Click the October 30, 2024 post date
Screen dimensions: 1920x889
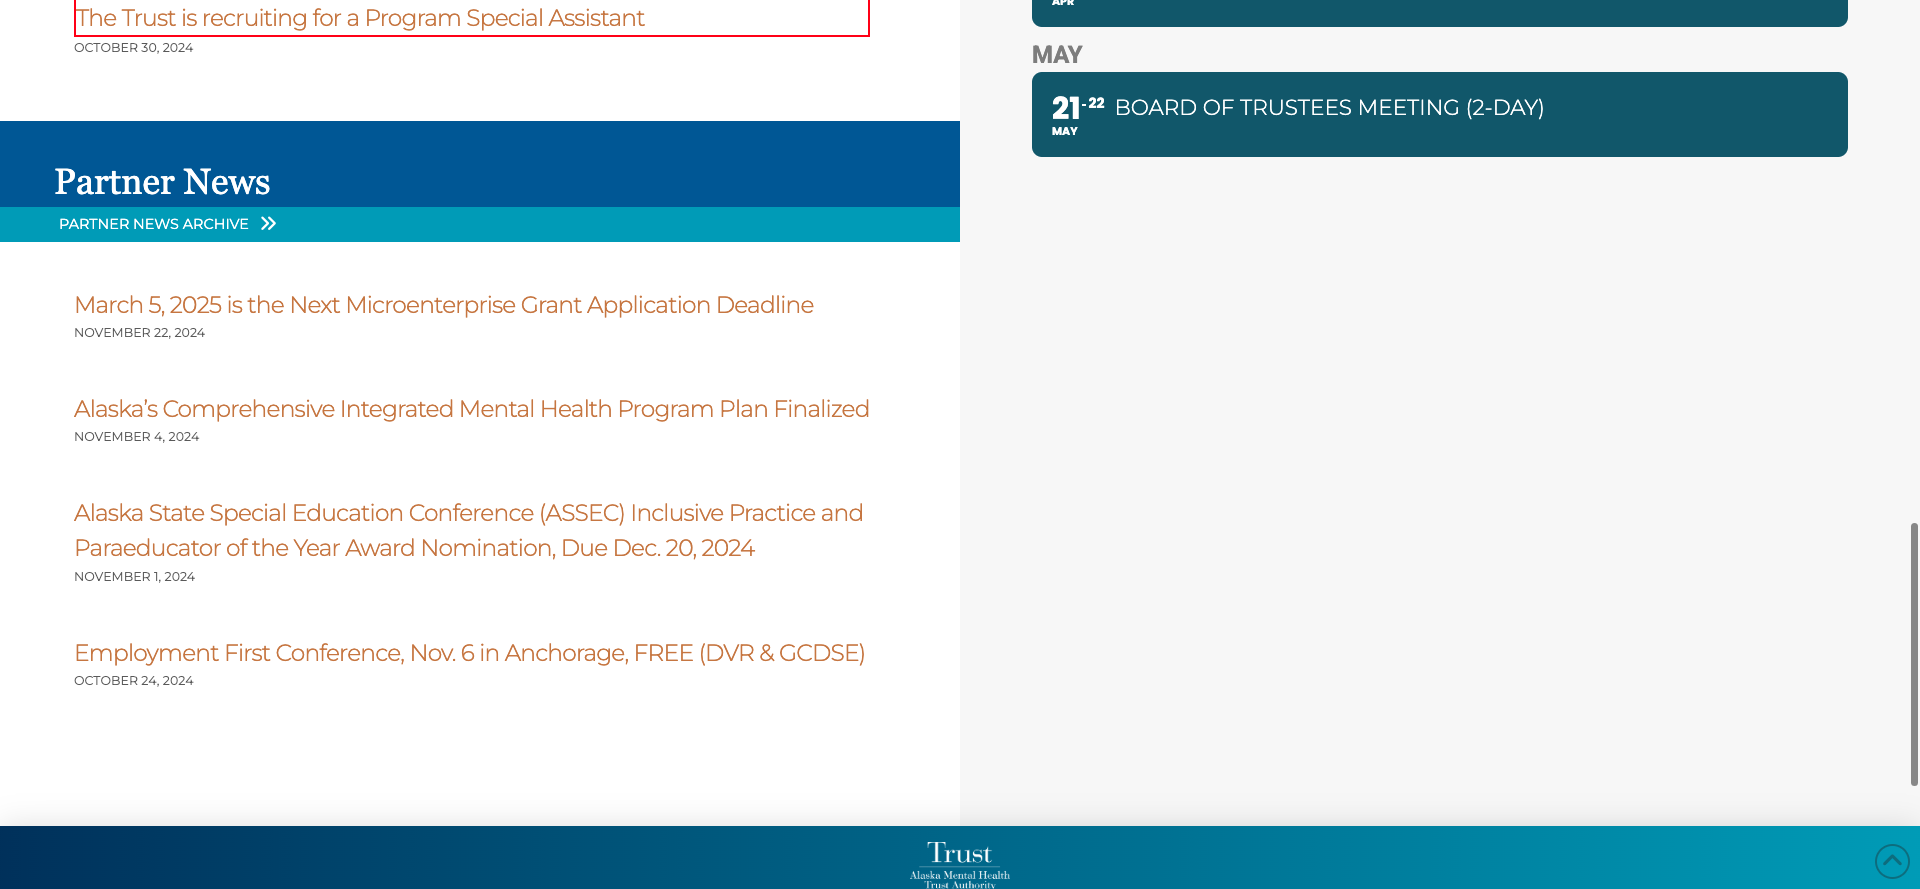pyautogui.click(x=133, y=48)
